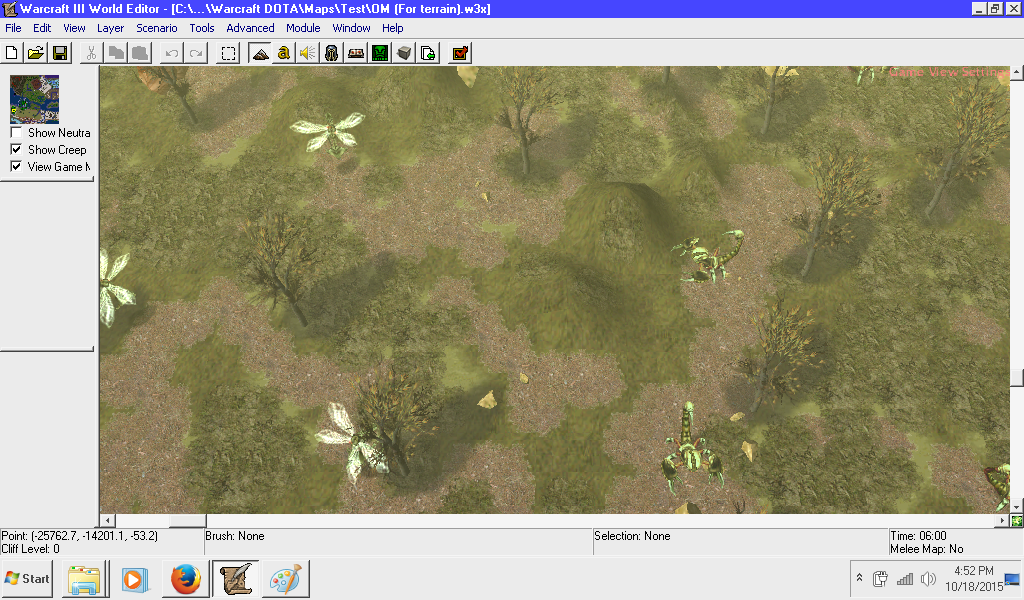Save map with floppy disk icon
The image size is (1024, 600).
(x=60, y=53)
